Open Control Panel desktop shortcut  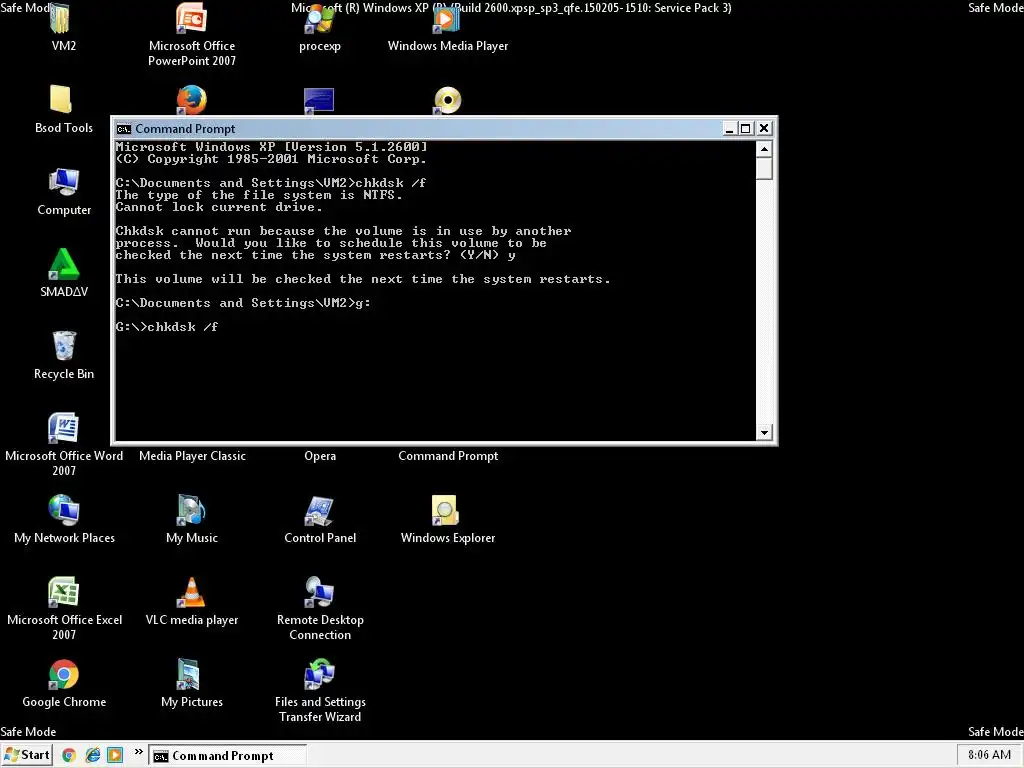click(319, 510)
